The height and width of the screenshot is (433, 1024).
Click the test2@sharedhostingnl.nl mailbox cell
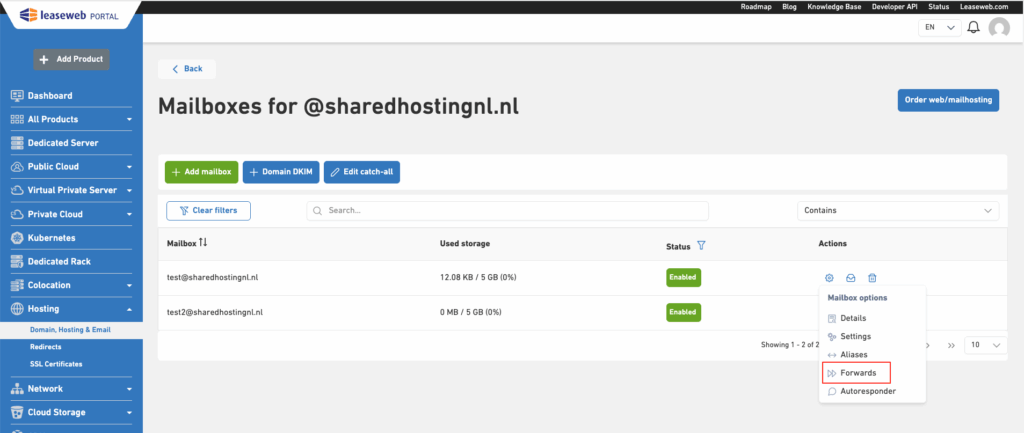point(215,312)
